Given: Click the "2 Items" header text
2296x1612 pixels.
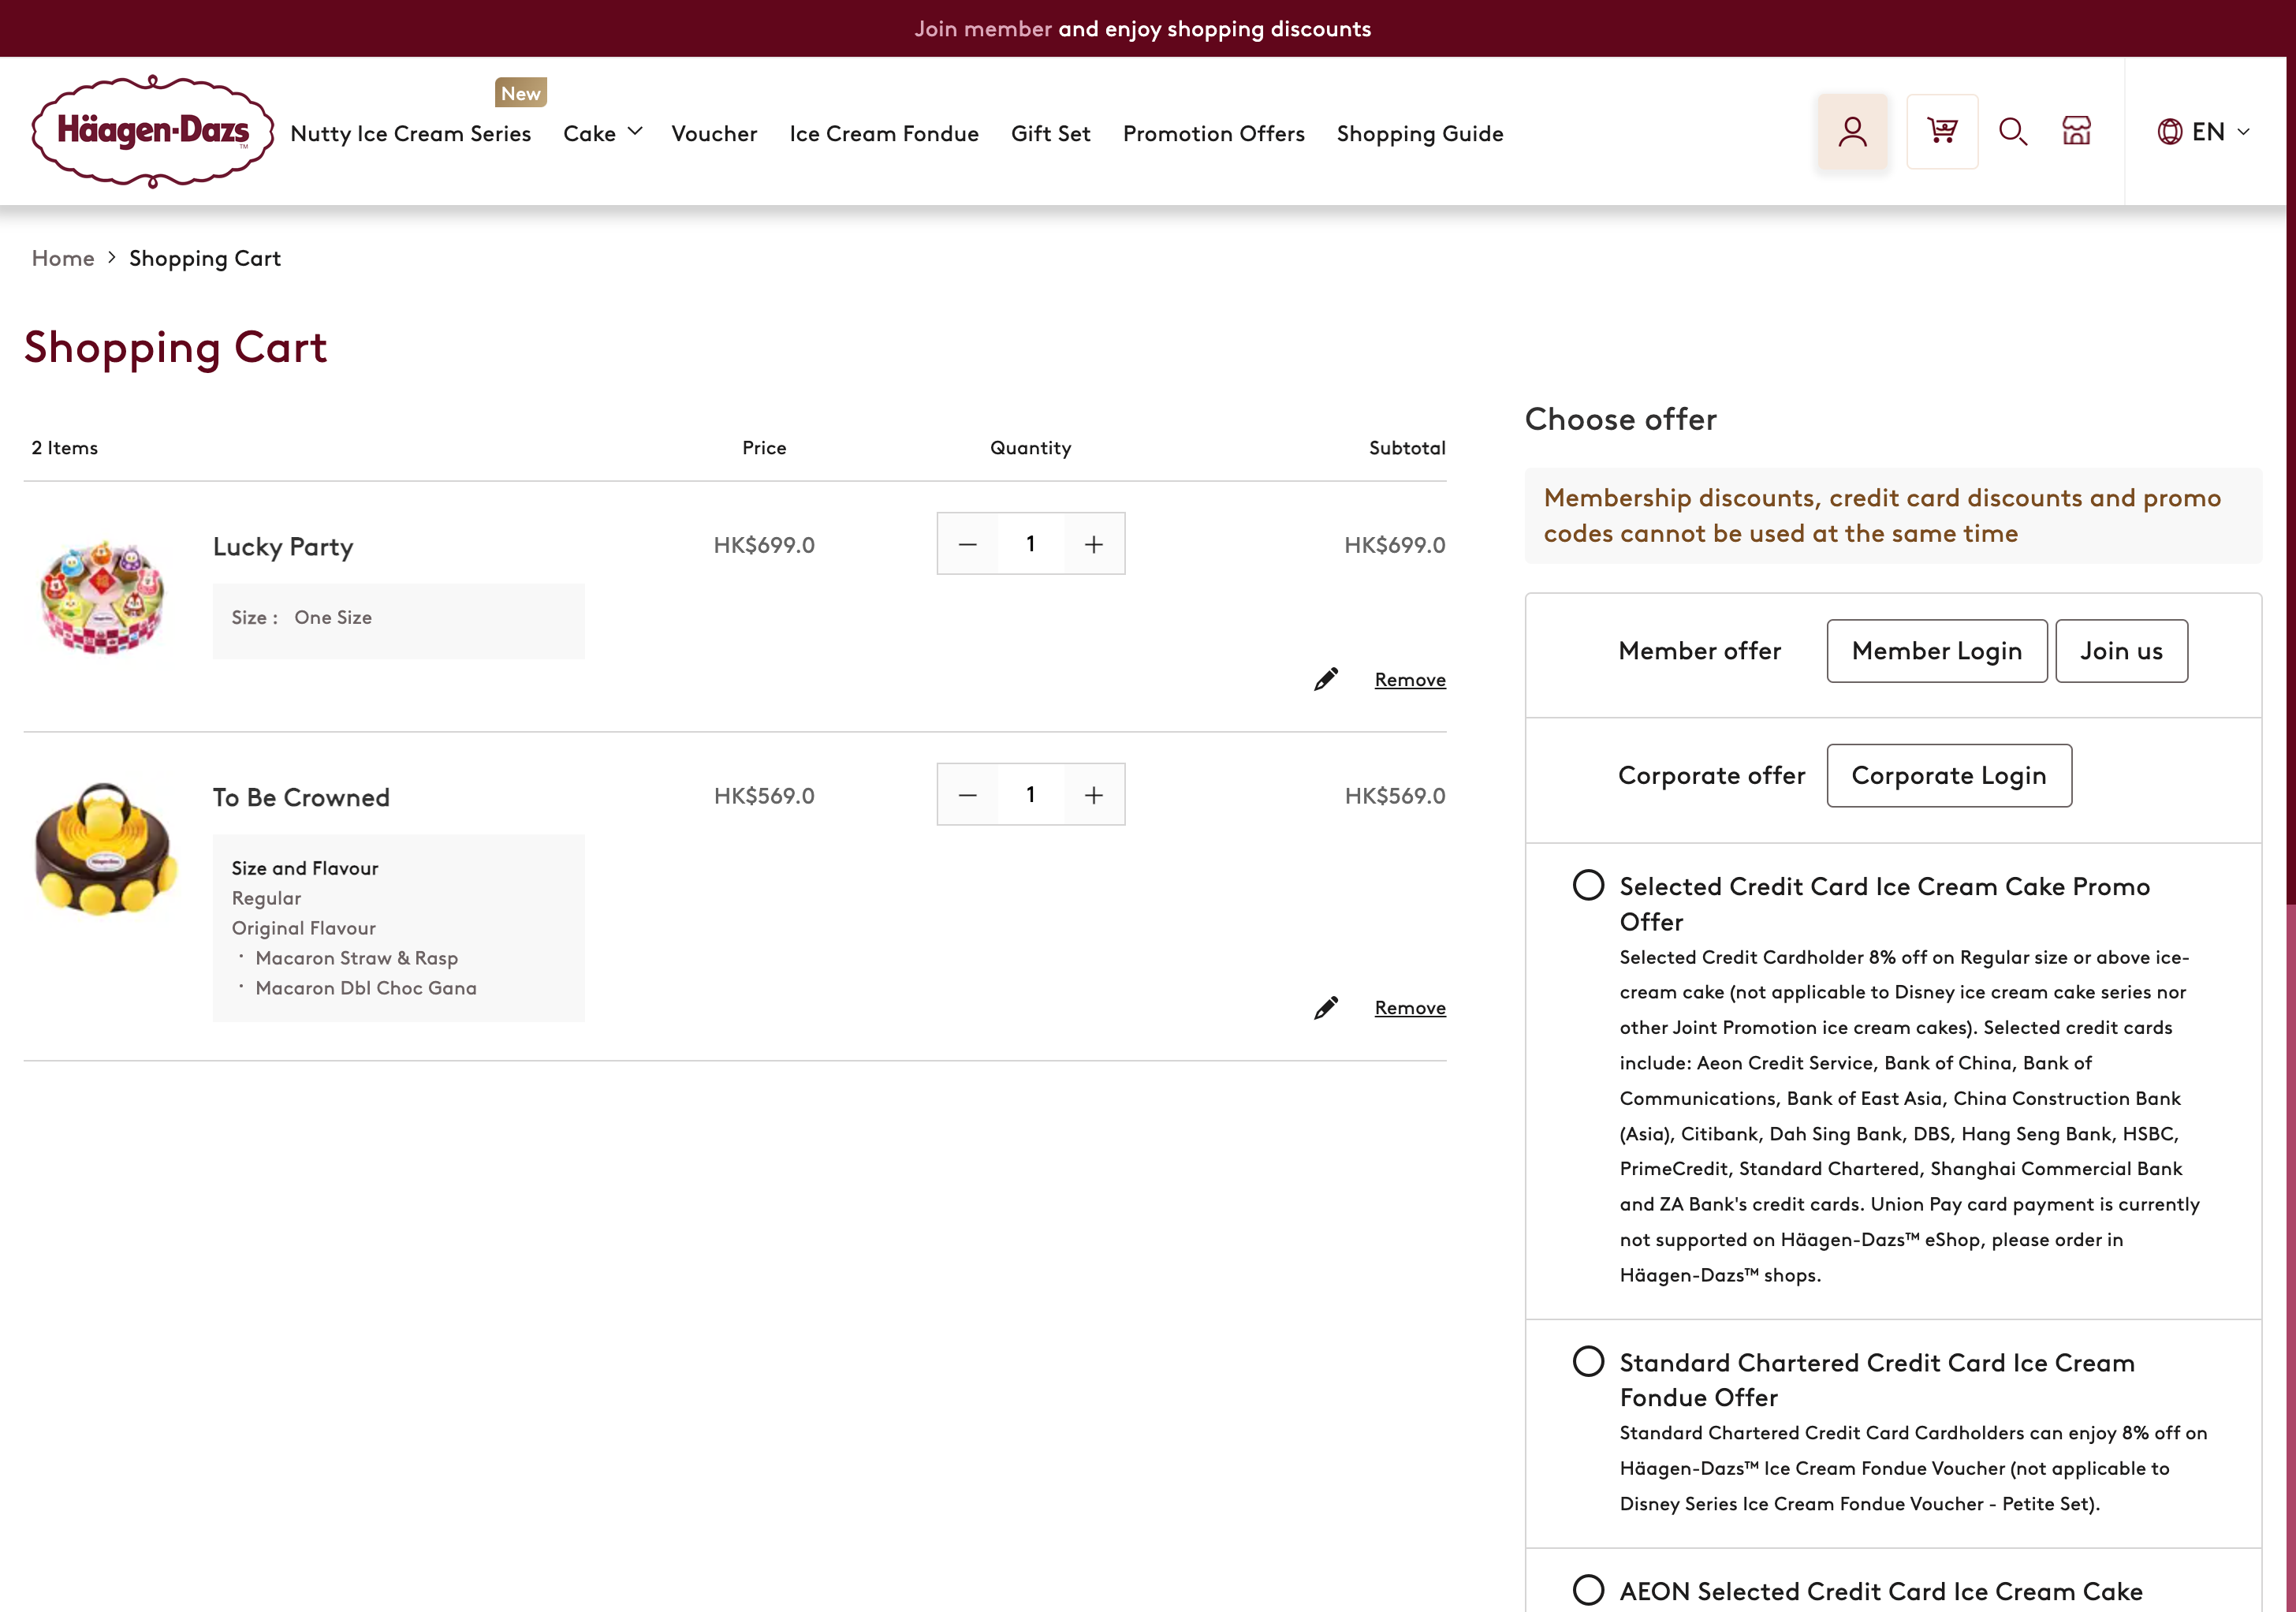Looking at the screenshot, I should click(x=65, y=448).
